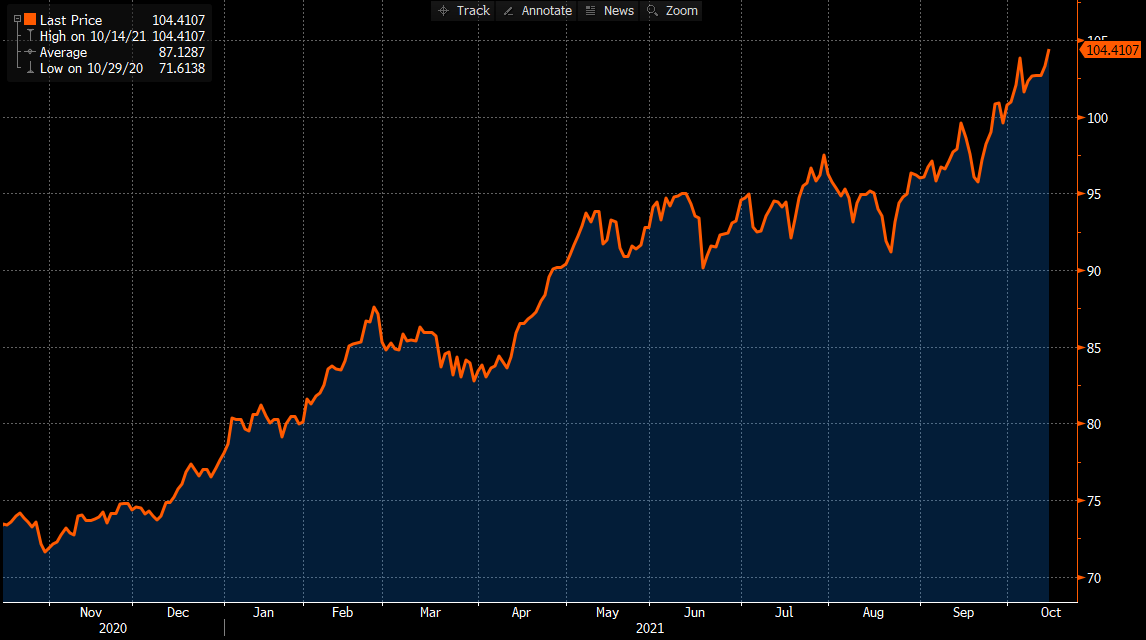This screenshot has width=1146, height=640.
Task: Select the Last Price legend label
Action: tap(70, 20)
